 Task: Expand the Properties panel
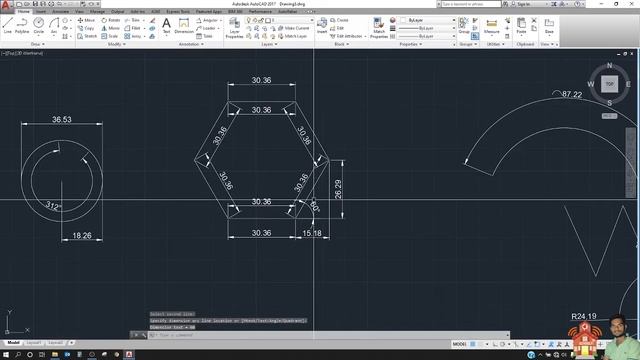click(x=411, y=44)
